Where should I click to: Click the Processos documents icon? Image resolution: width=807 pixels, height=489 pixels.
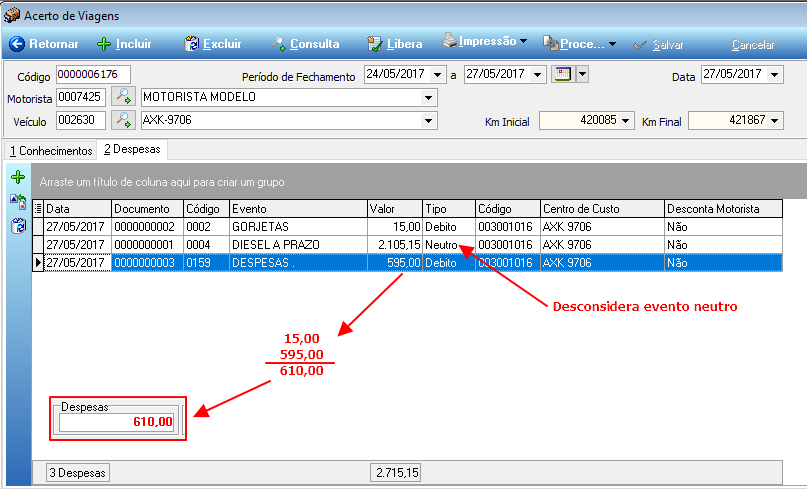(550, 44)
